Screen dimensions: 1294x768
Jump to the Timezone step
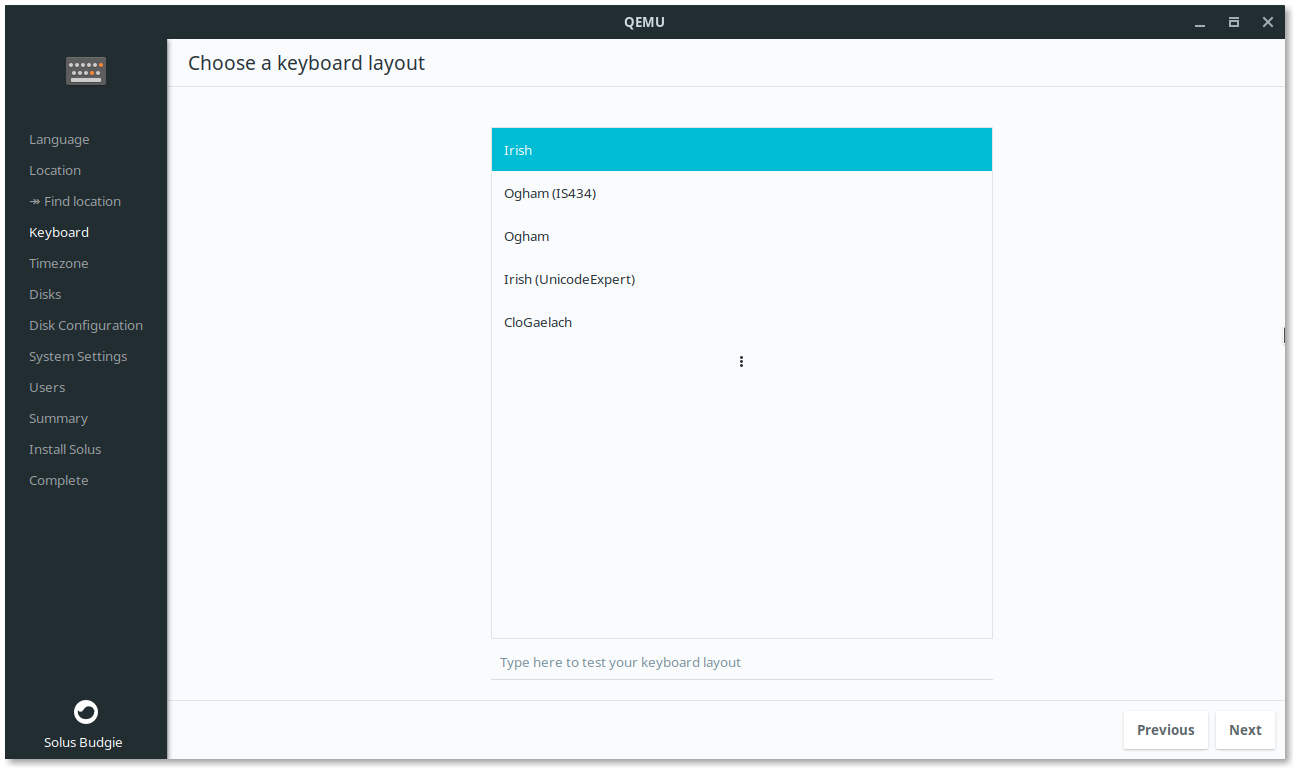tap(59, 263)
